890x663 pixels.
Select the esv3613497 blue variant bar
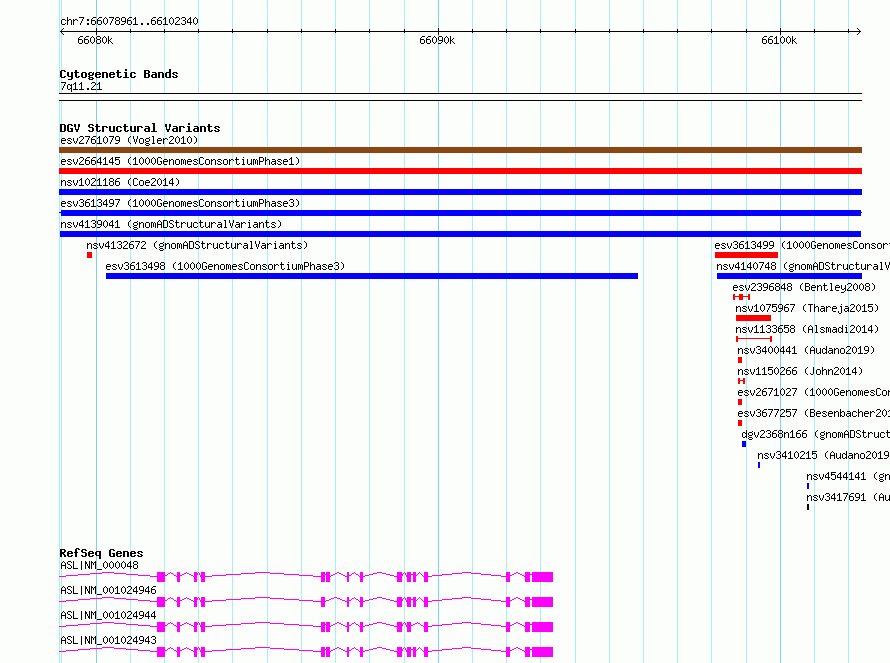460,213
